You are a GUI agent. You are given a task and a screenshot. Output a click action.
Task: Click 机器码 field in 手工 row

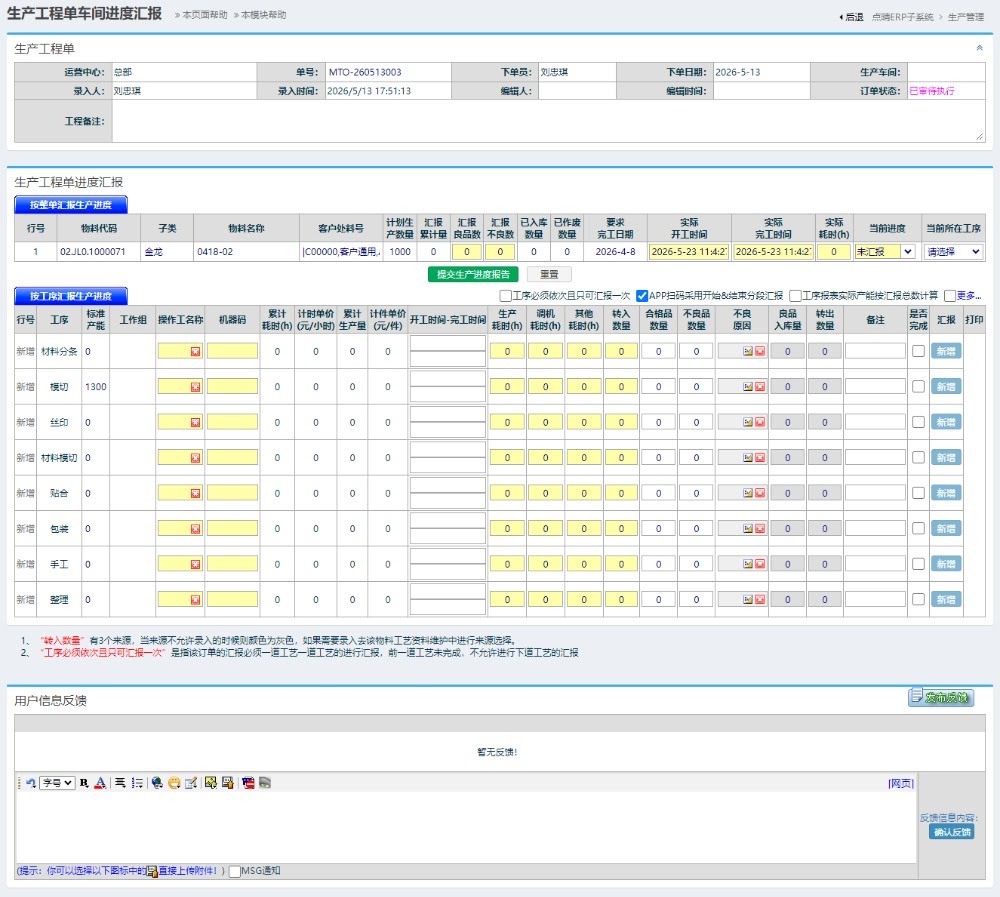[232, 564]
